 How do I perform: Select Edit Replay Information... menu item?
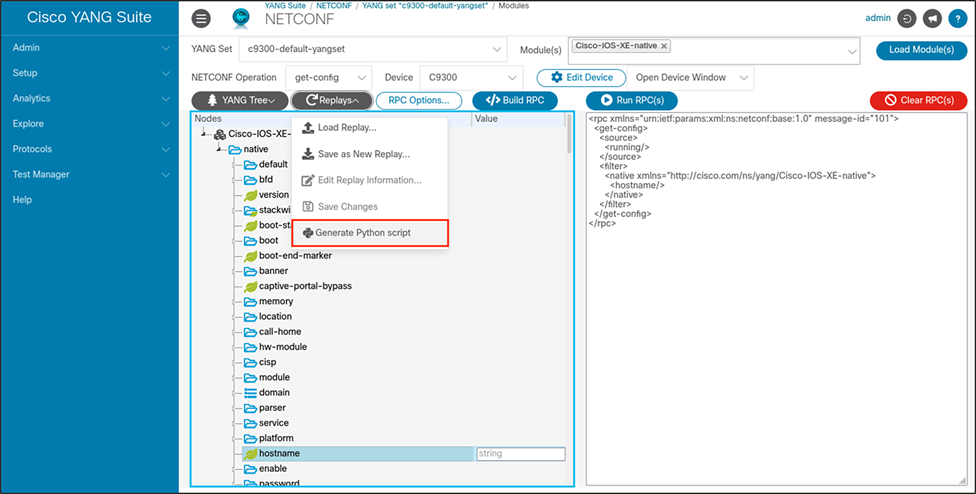pos(369,180)
